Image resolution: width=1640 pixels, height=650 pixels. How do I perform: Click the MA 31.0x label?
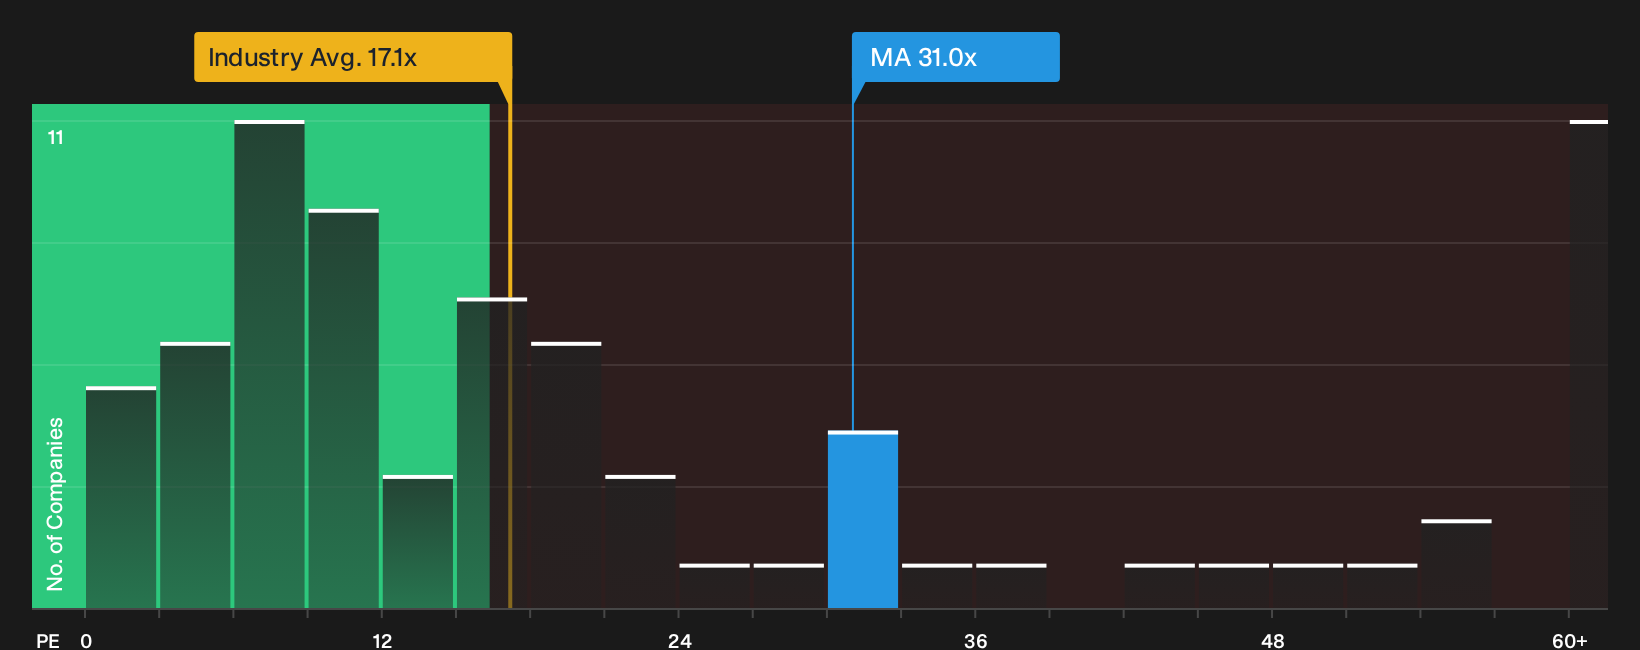coord(955,57)
